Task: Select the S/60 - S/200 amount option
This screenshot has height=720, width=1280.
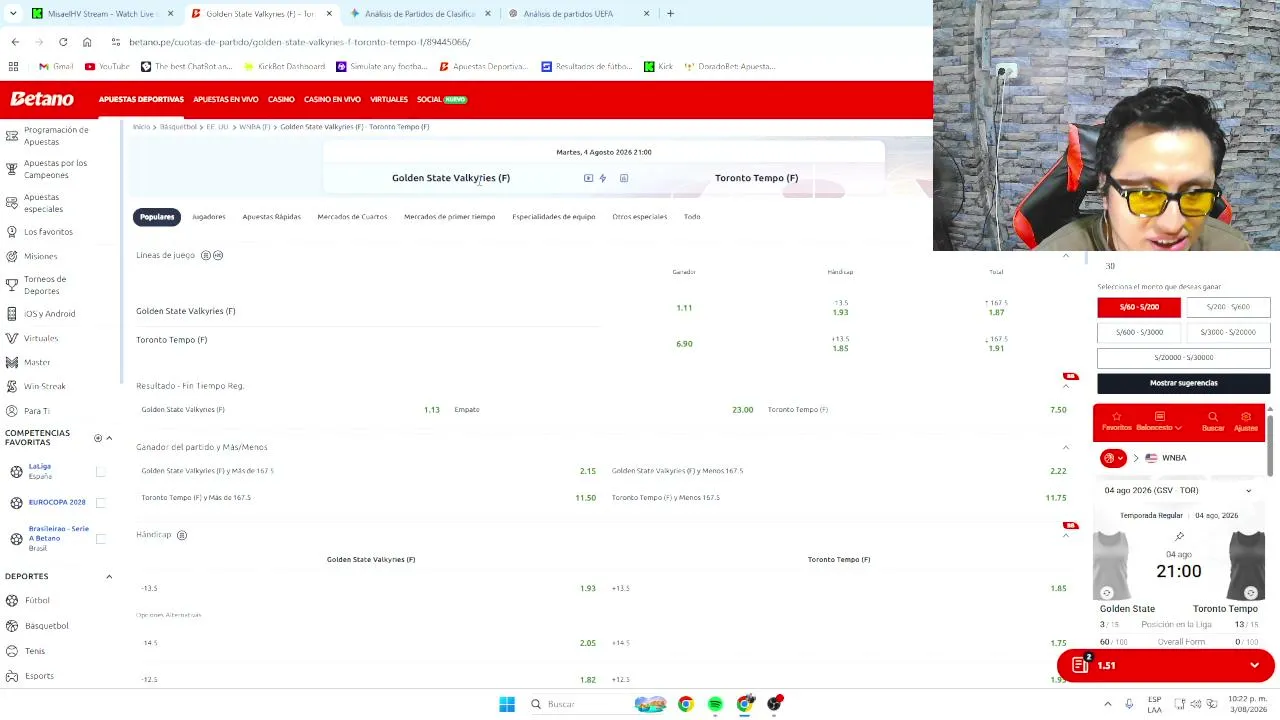Action: point(1139,307)
